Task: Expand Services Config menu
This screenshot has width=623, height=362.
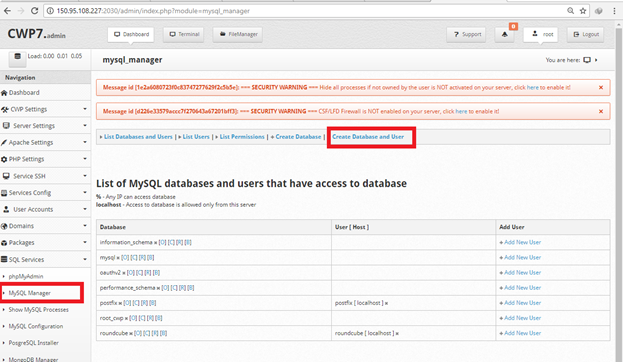Action: click(x=45, y=193)
